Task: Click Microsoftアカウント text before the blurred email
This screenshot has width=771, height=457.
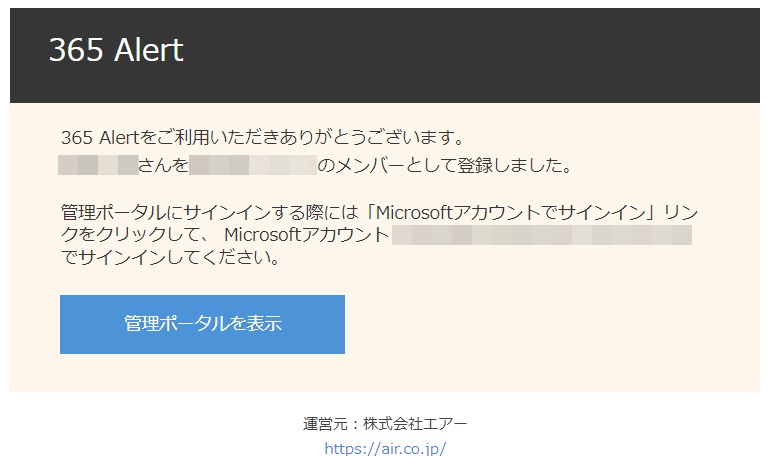Action: (x=306, y=236)
